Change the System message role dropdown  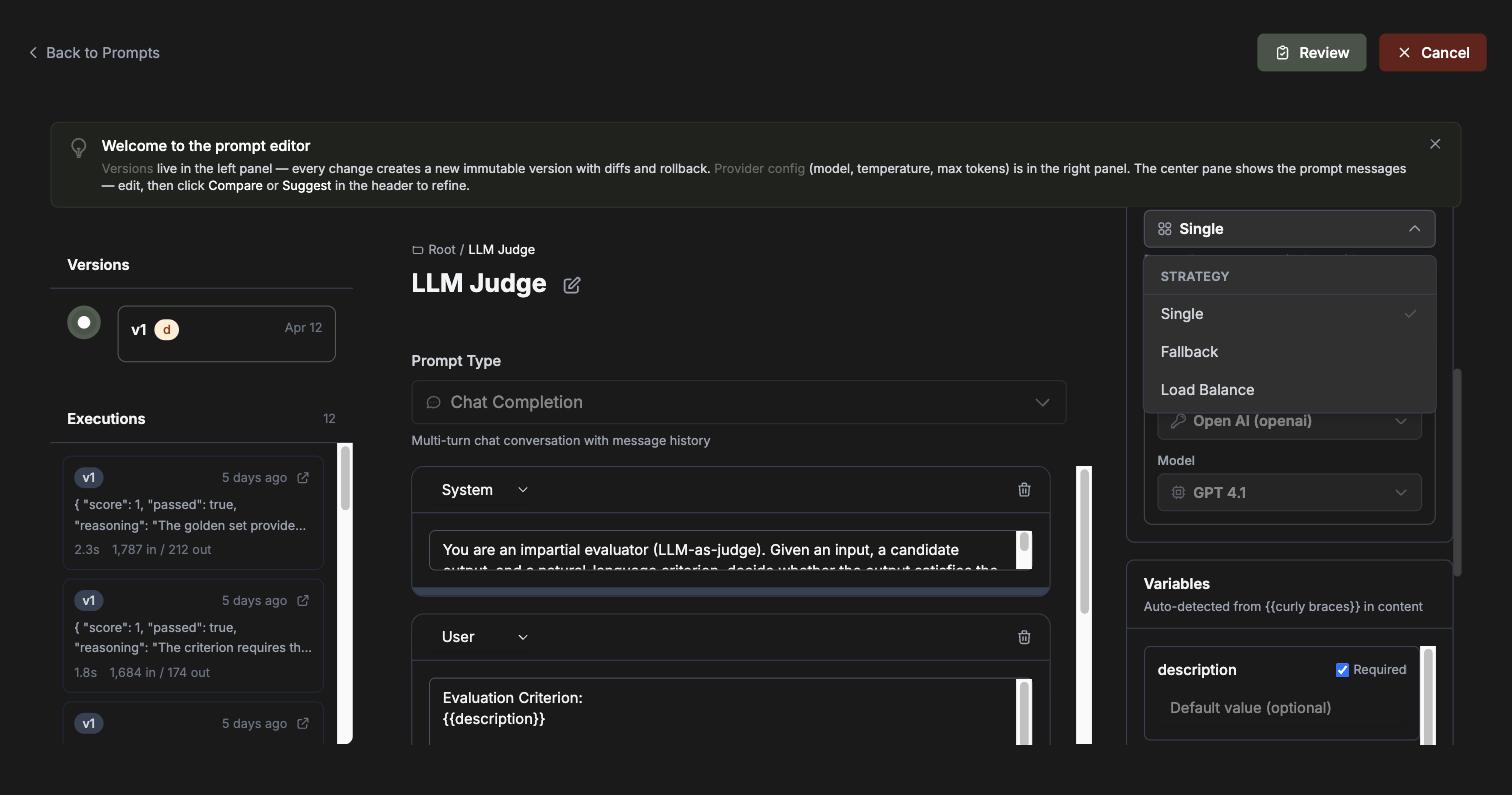tap(485, 490)
